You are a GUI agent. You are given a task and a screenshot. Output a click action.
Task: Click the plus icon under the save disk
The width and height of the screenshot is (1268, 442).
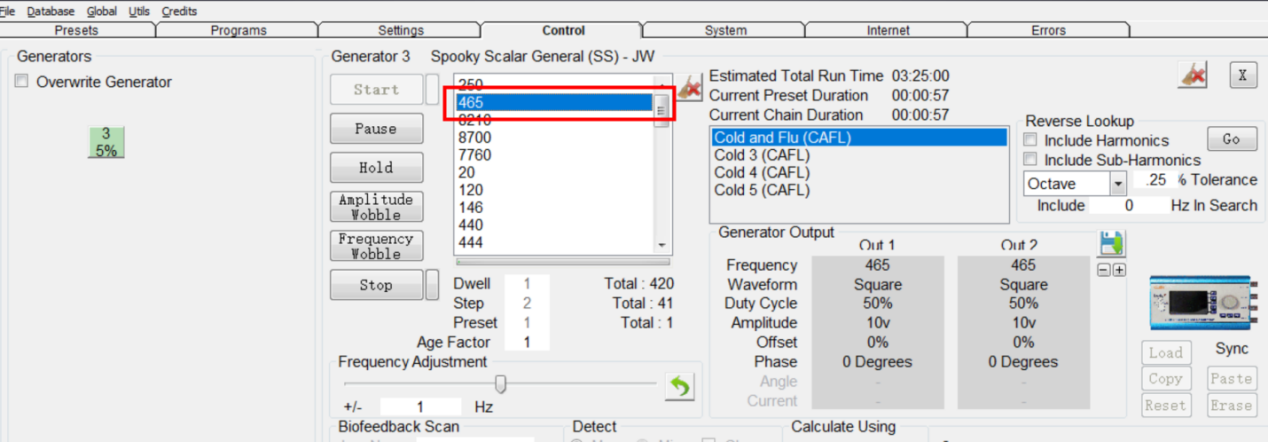click(x=1119, y=270)
